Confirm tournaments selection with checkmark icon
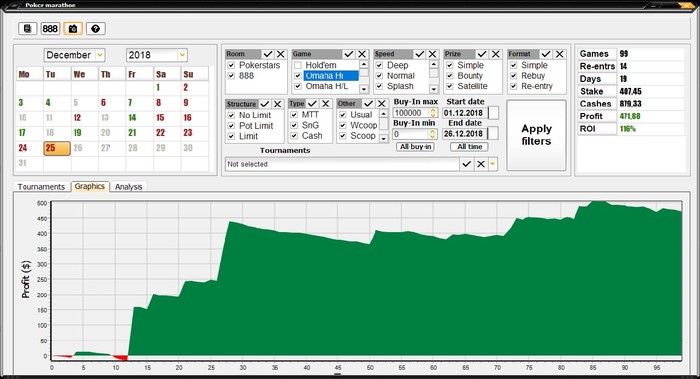700x379 pixels. point(467,164)
